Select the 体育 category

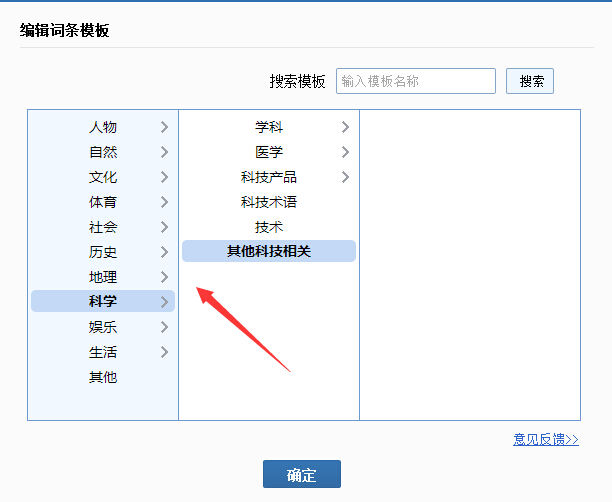103,202
